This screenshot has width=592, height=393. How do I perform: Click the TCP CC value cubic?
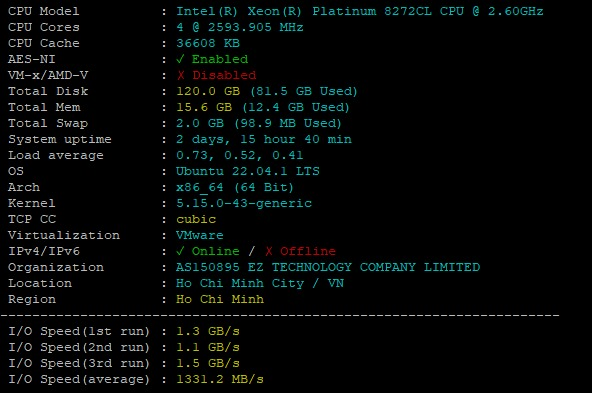[x=196, y=219]
